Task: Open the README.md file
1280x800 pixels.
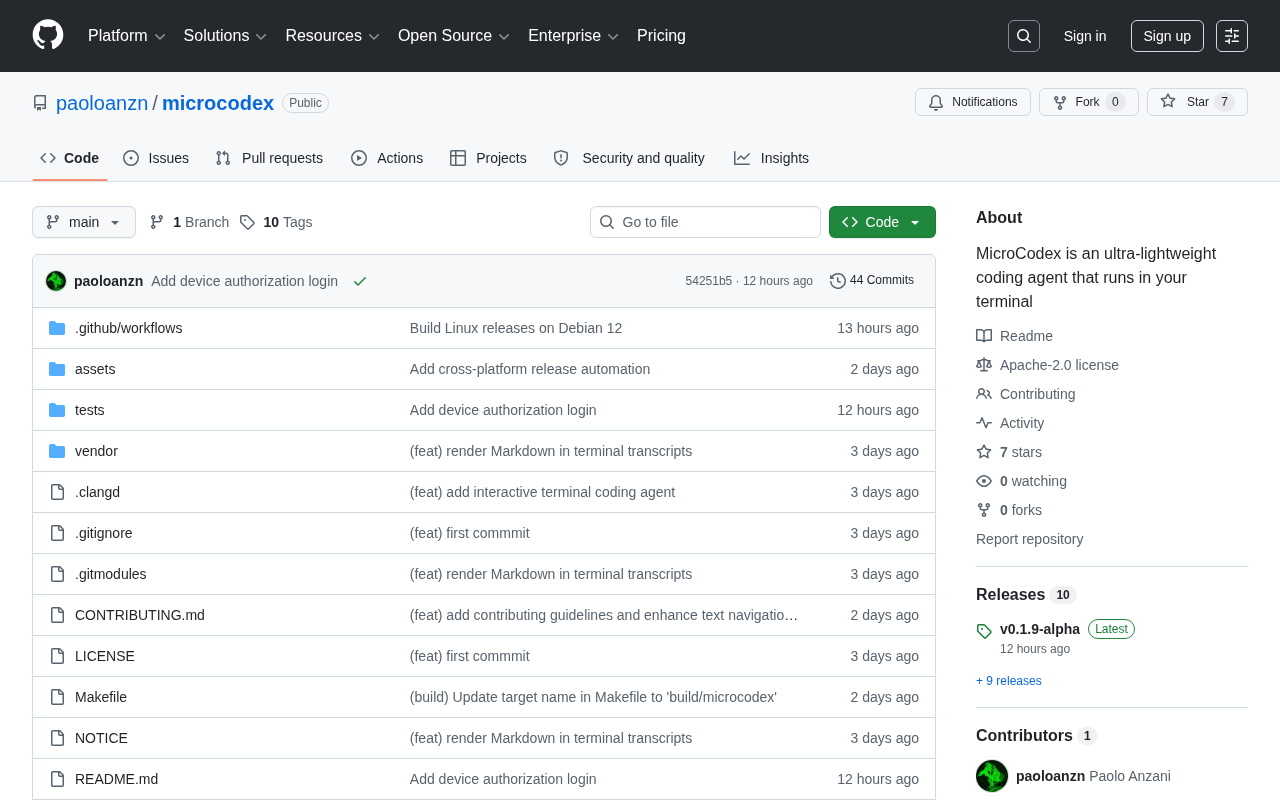Action: click(116, 779)
